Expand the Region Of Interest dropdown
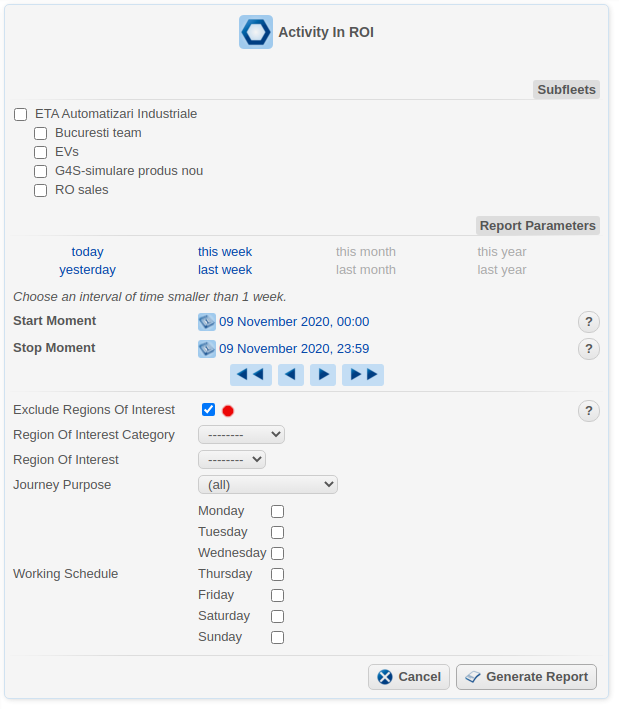Screen dimensions: 619x709 click(x=232, y=460)
